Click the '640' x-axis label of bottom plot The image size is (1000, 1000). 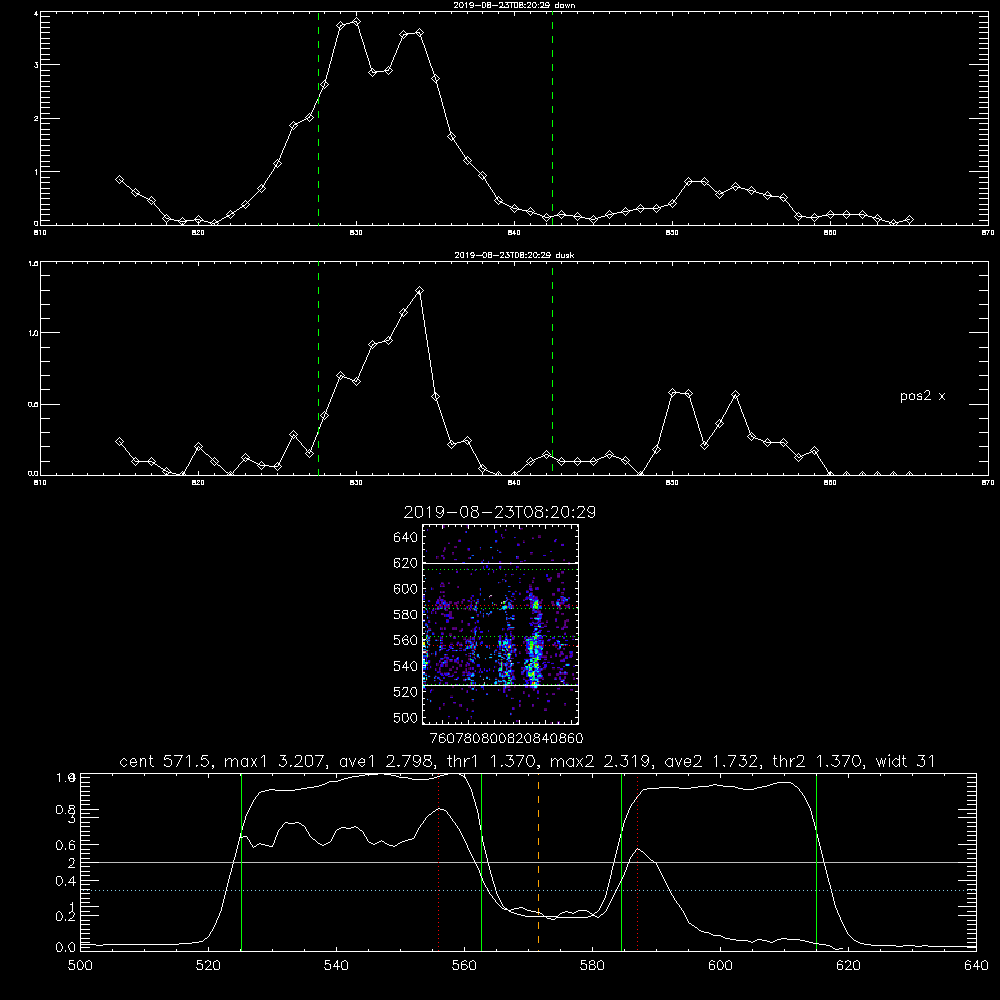(x=976, y=966)
